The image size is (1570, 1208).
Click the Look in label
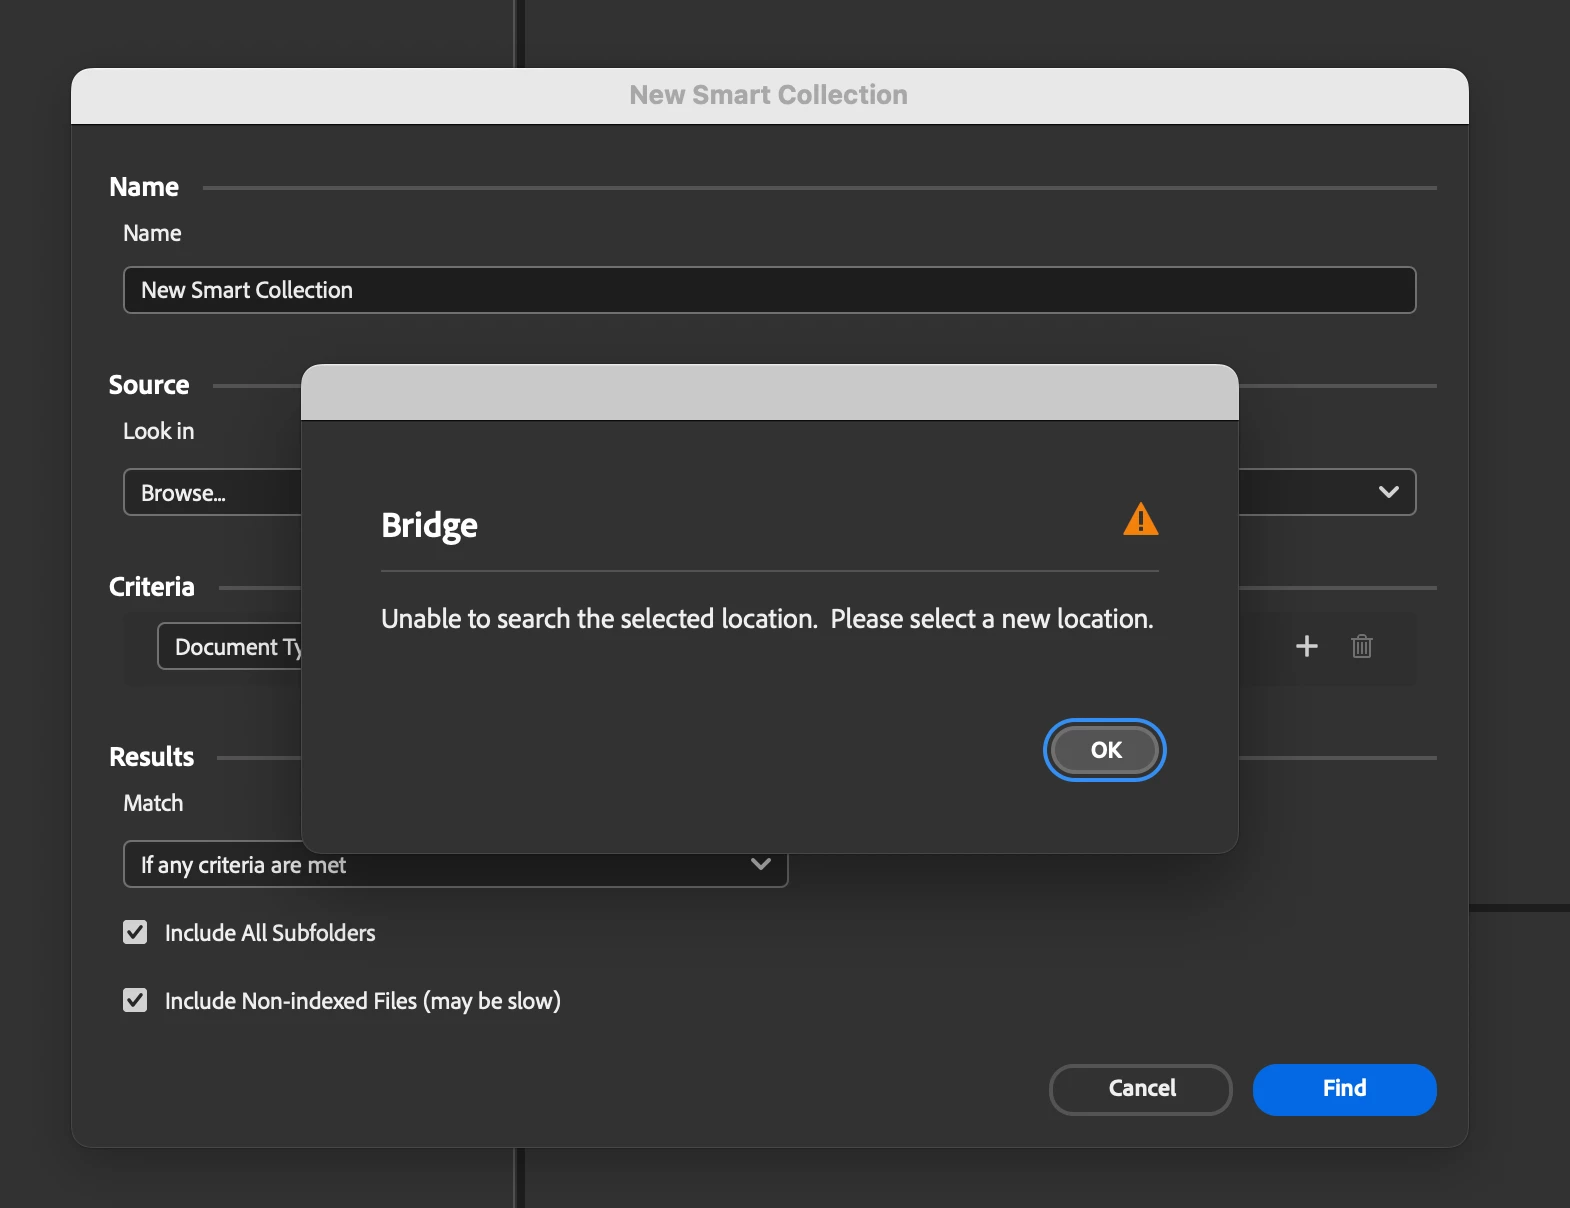[158, 431]
